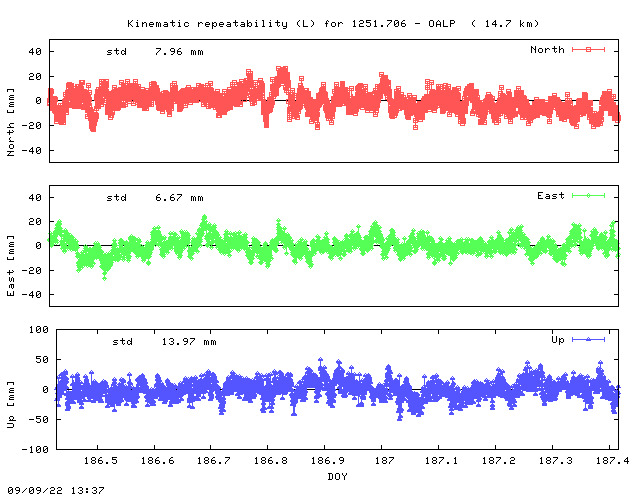Click x-axis tick label 187.2
Image resolution: width=640 pixels, height=496 pixels.
[498, 461]
